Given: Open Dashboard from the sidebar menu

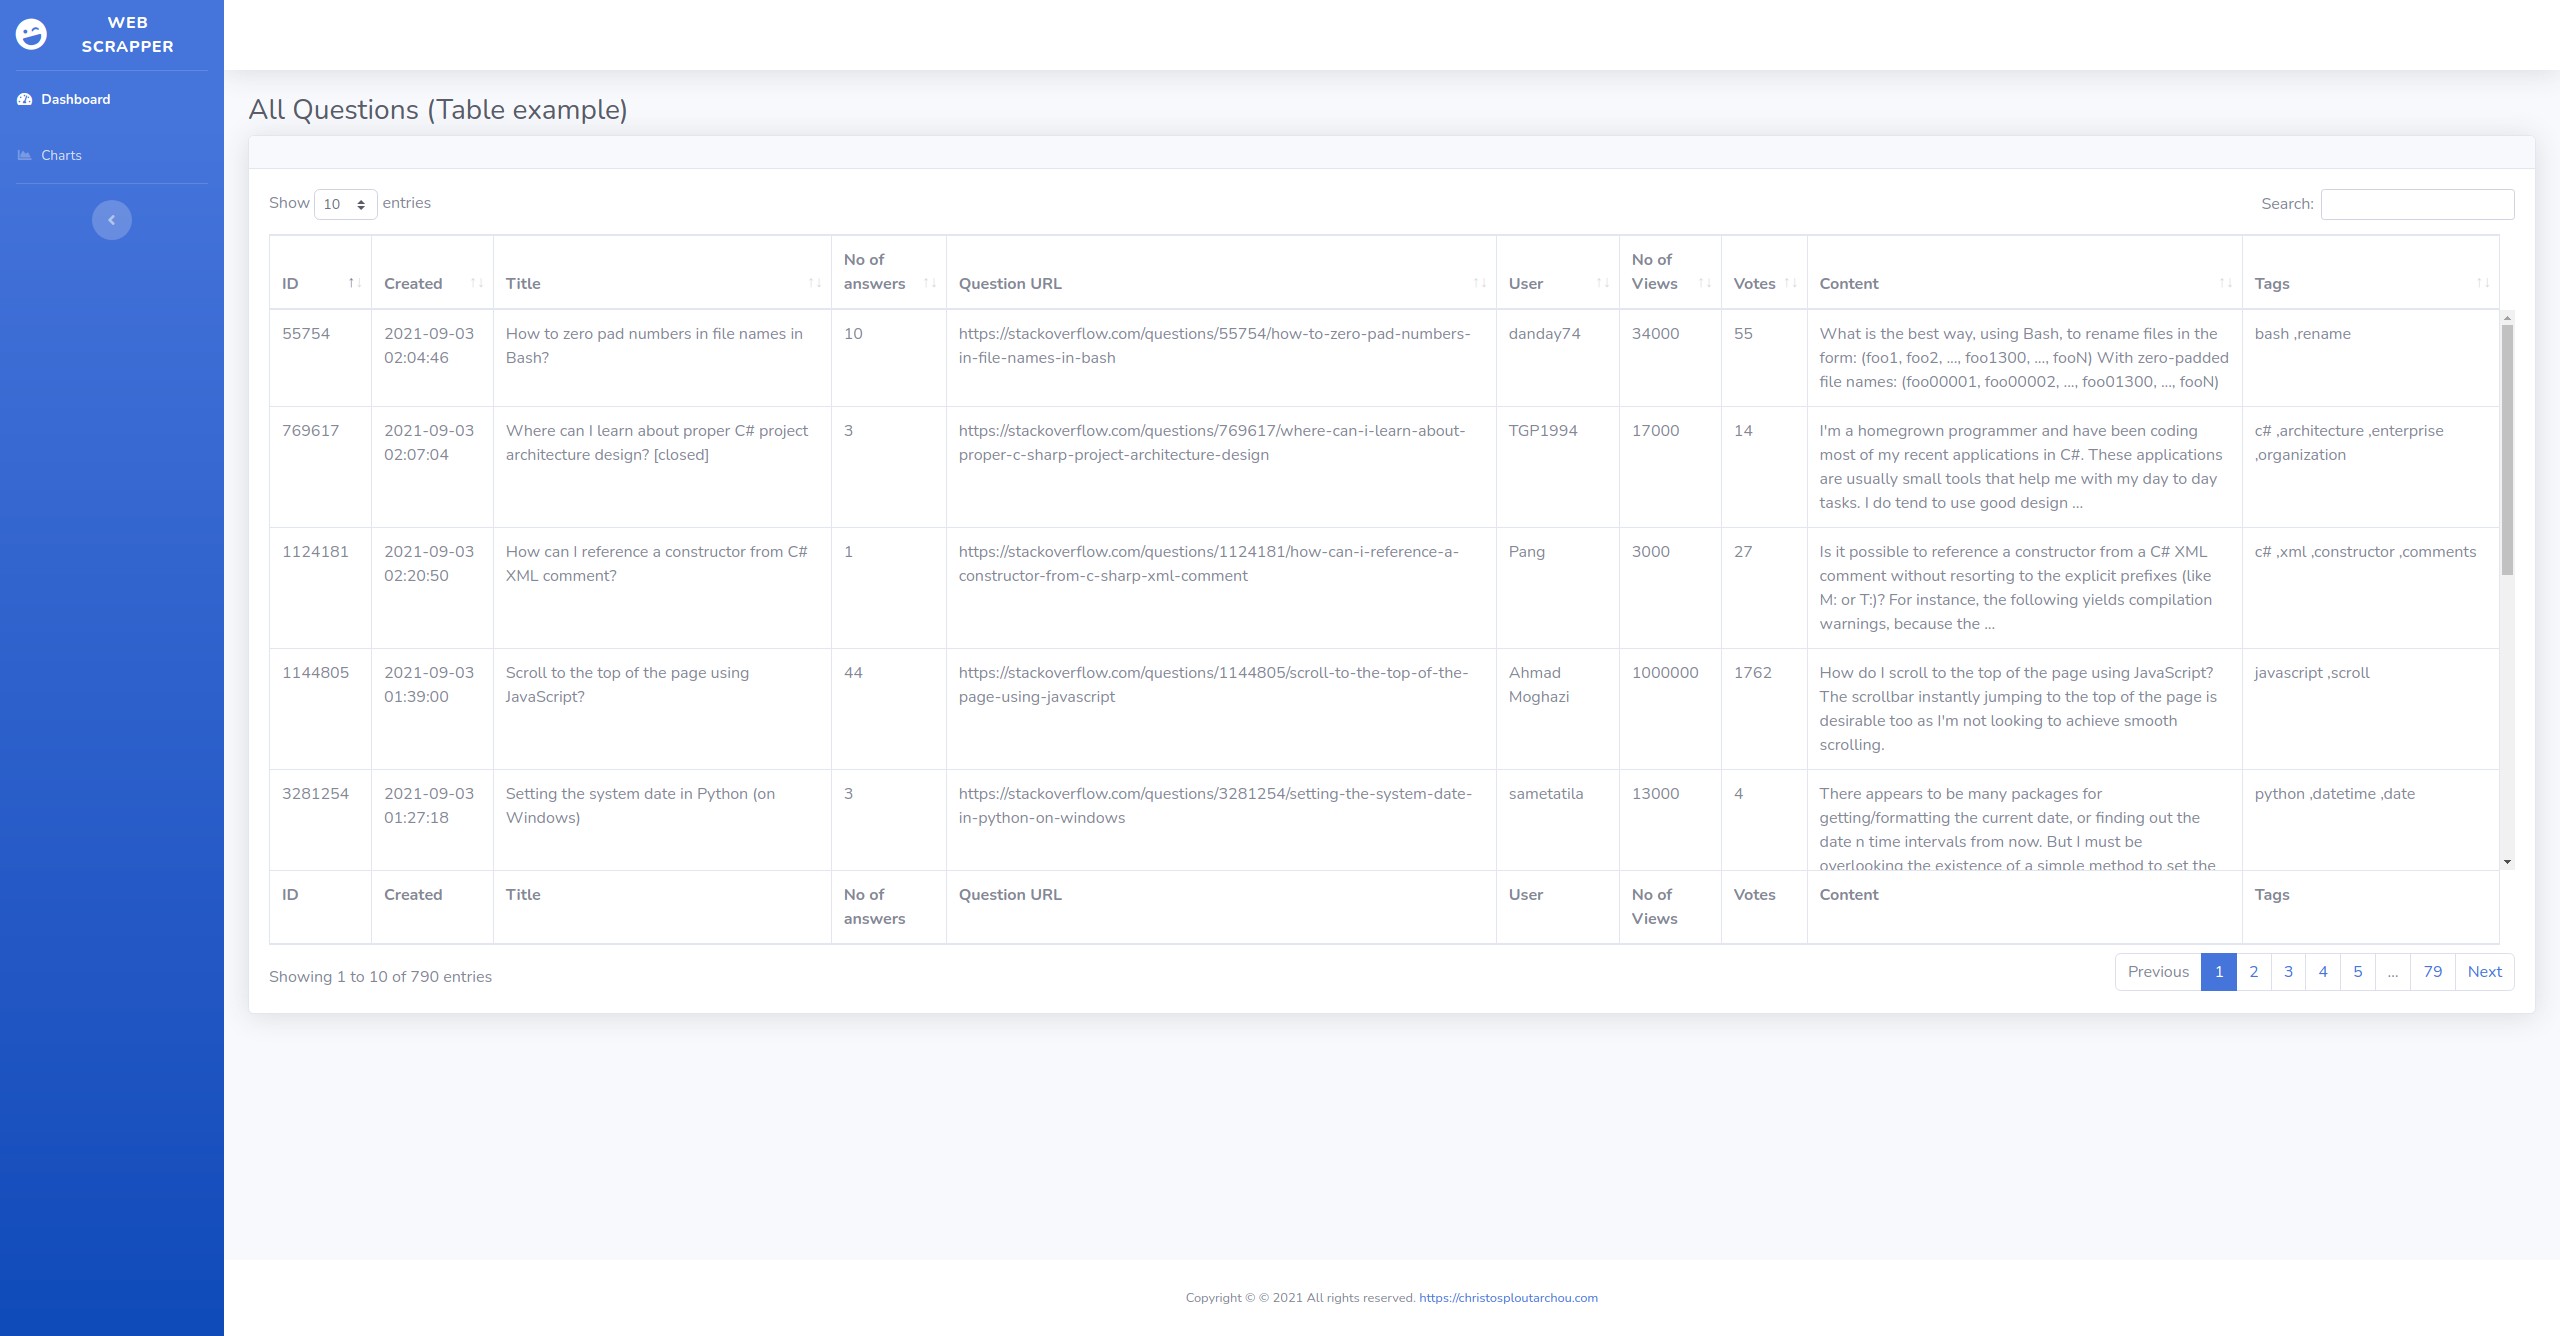Looking at the screenshot, I should 75,99.
